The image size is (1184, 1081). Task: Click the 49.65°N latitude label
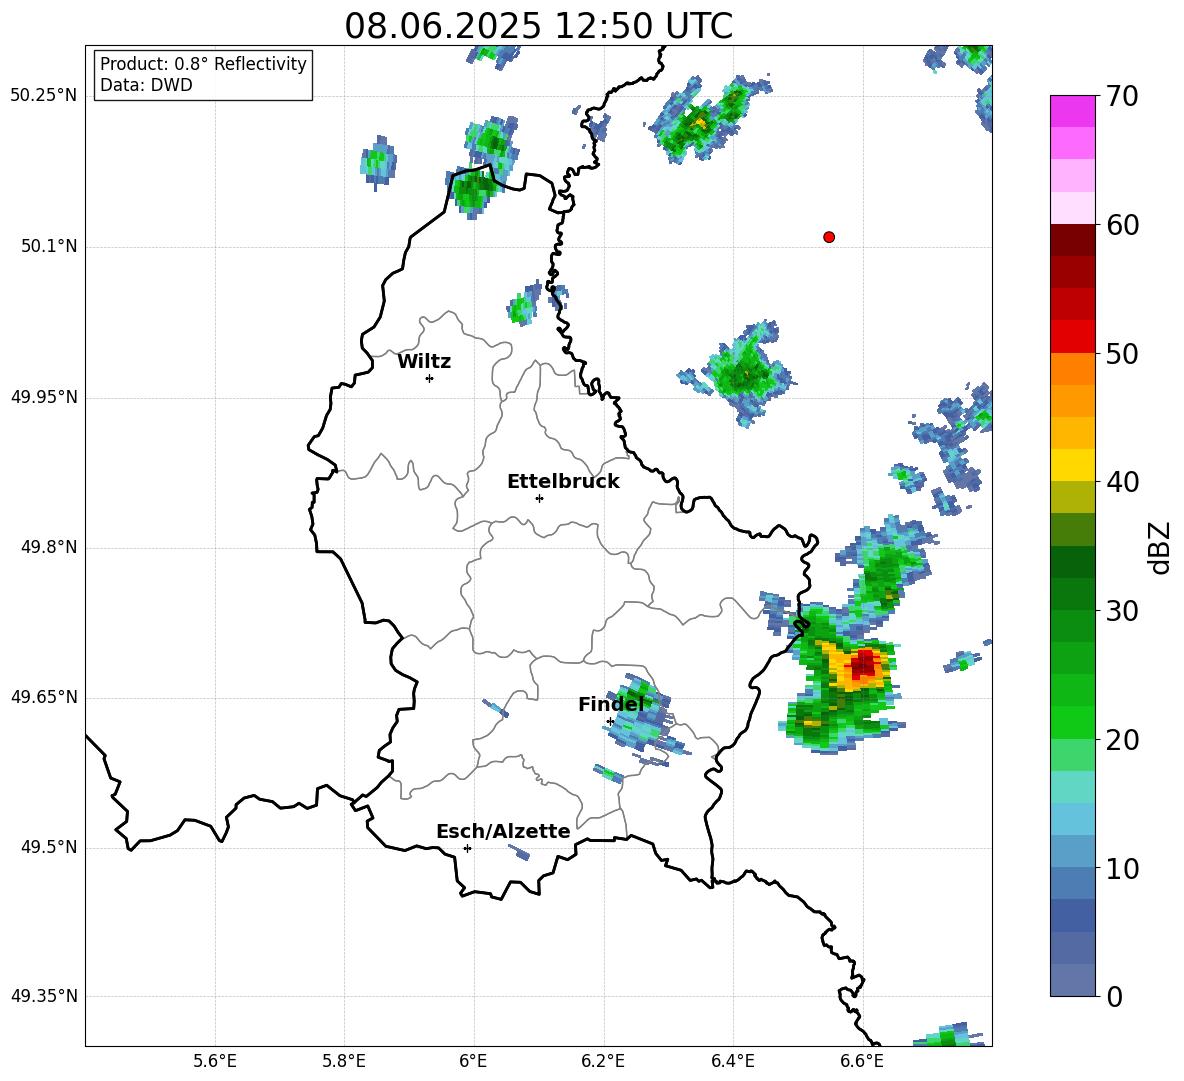pyautogui.click(x=44, y=696)
